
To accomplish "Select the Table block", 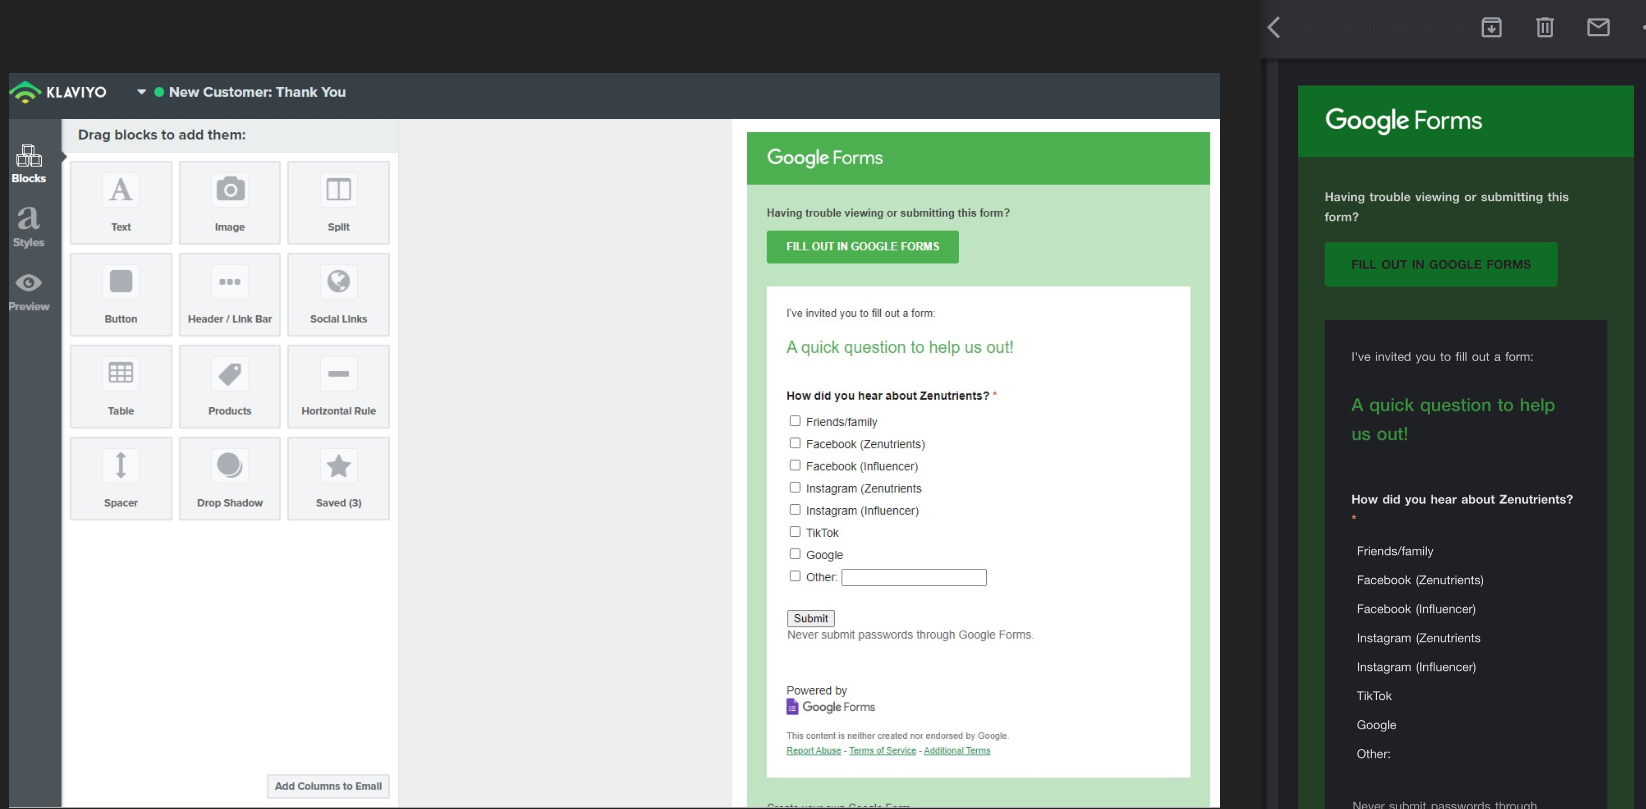I will [121, 386].
